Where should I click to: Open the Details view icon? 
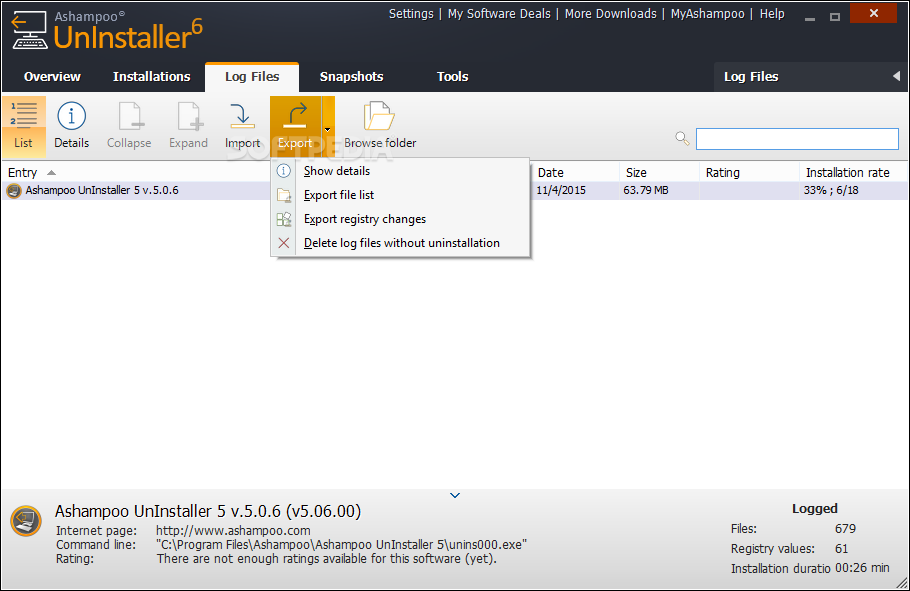tap(71, 116)
